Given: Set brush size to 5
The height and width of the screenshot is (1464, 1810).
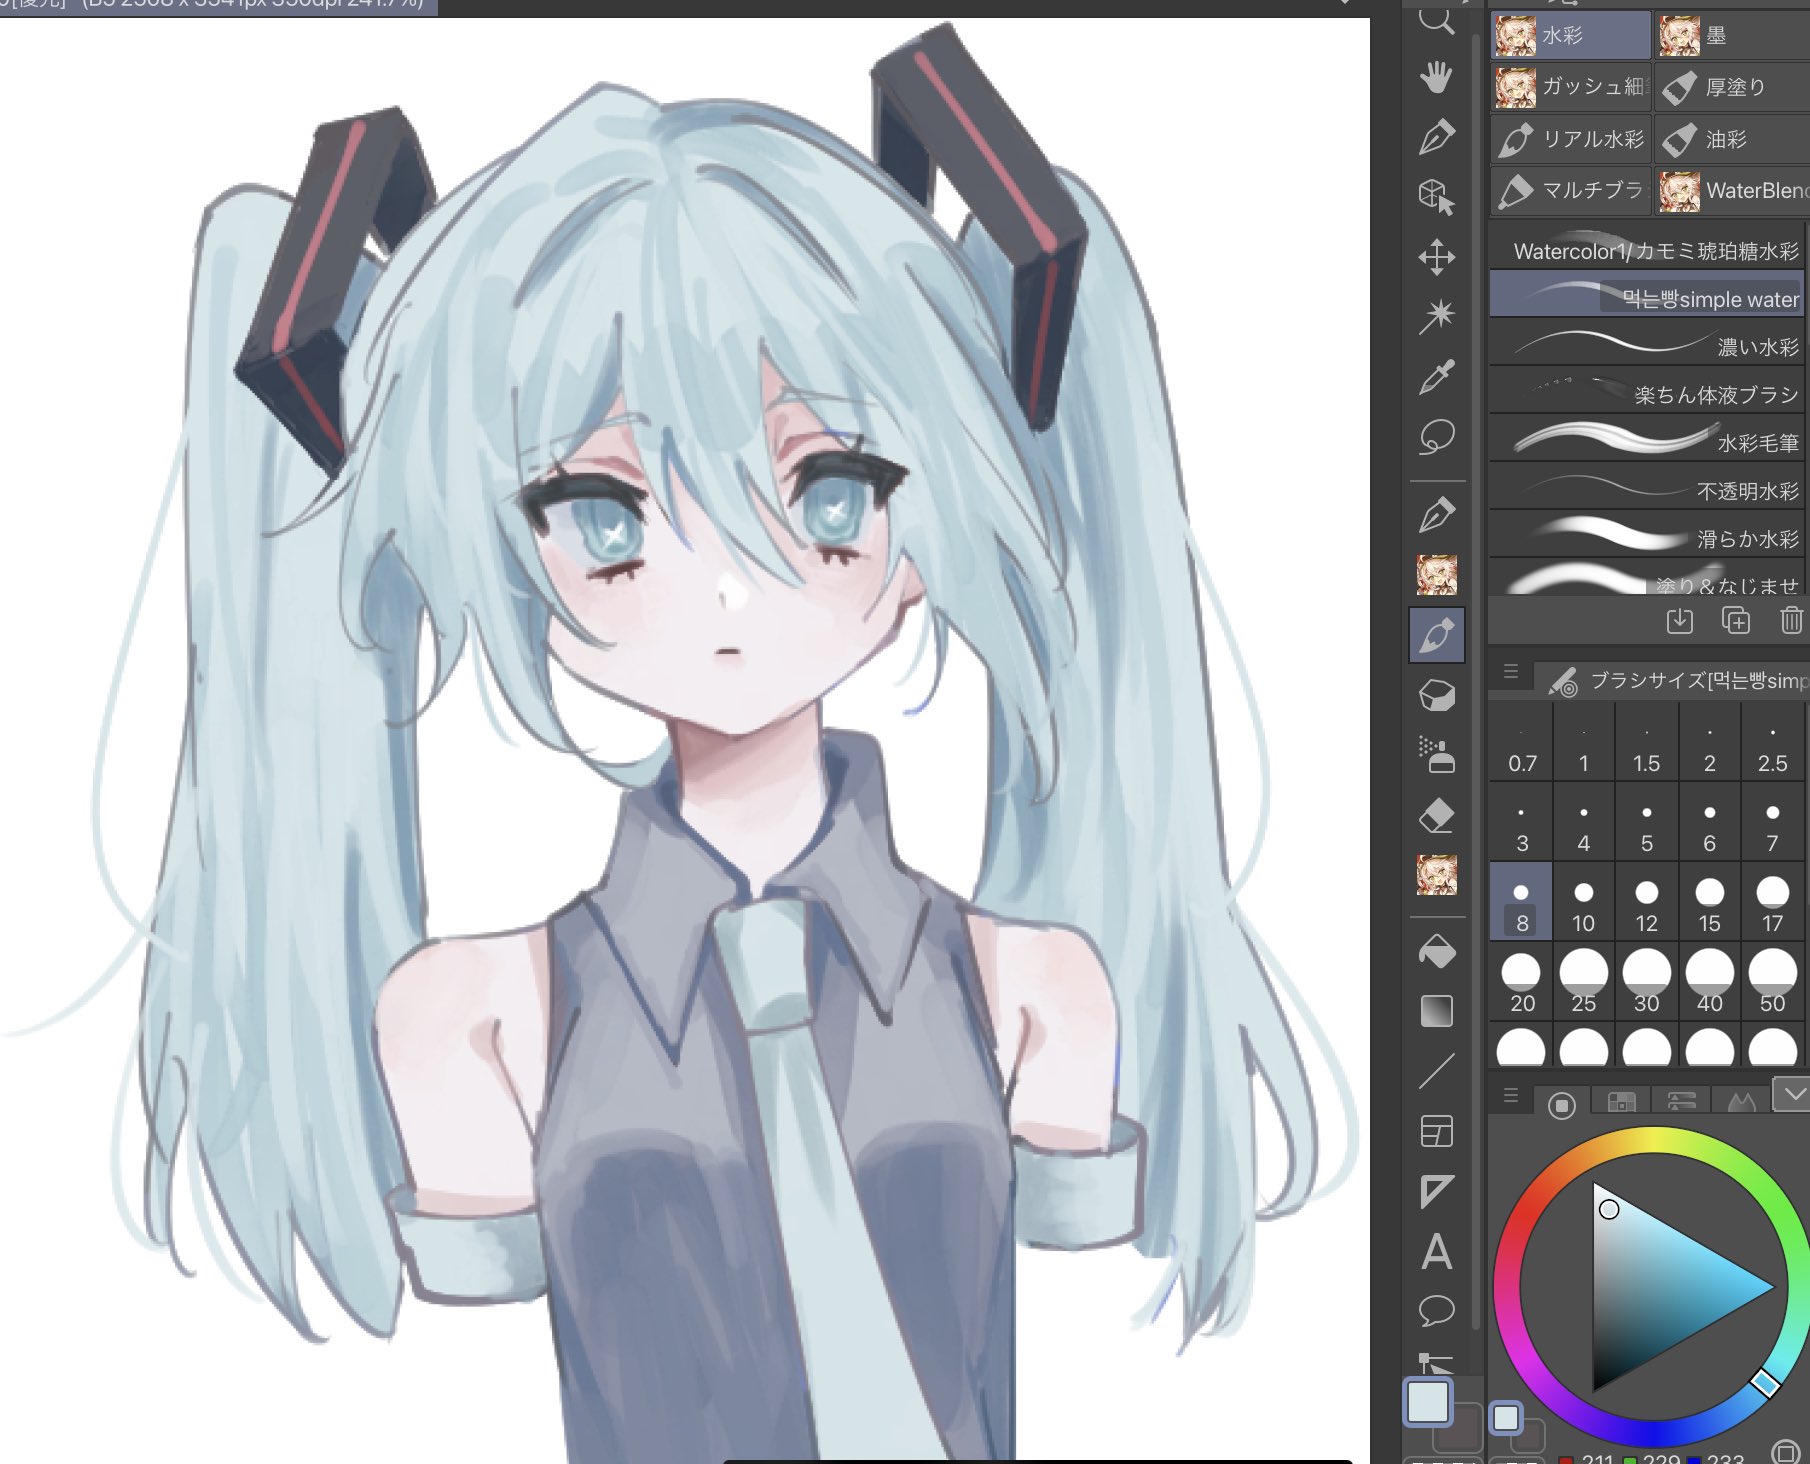Looking at the screenshot, I should (x=1646, y=822).
